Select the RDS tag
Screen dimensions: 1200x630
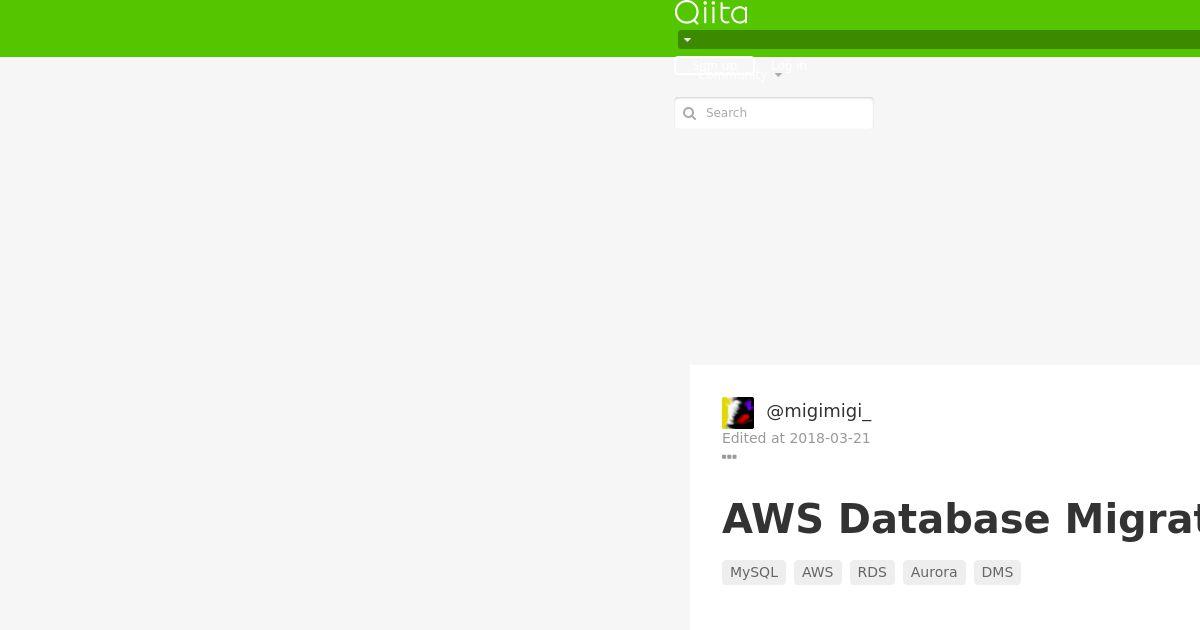click(872, 572)
